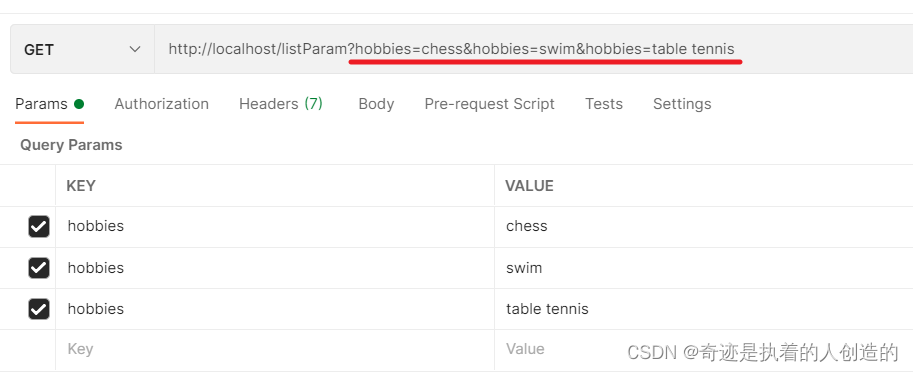Image resolution: width=913 pixels, height=372 pixels.
Task: Open the GET method dropdown
Action: pos(82,49)
